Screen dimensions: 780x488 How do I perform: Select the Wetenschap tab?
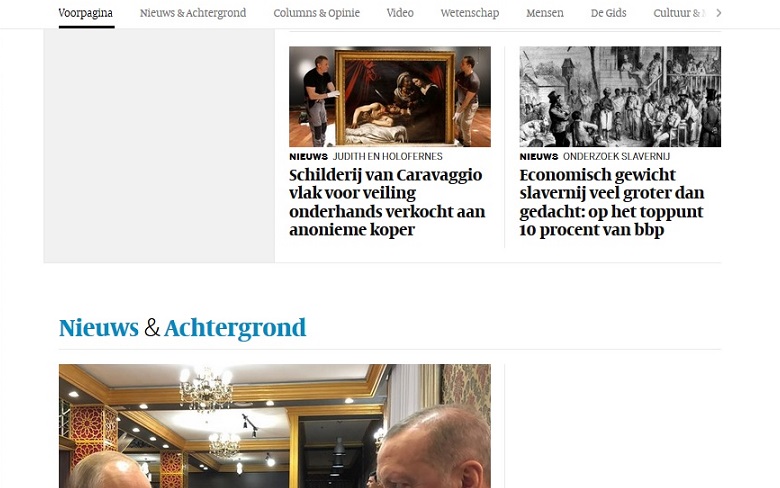[x=470, y=13]
